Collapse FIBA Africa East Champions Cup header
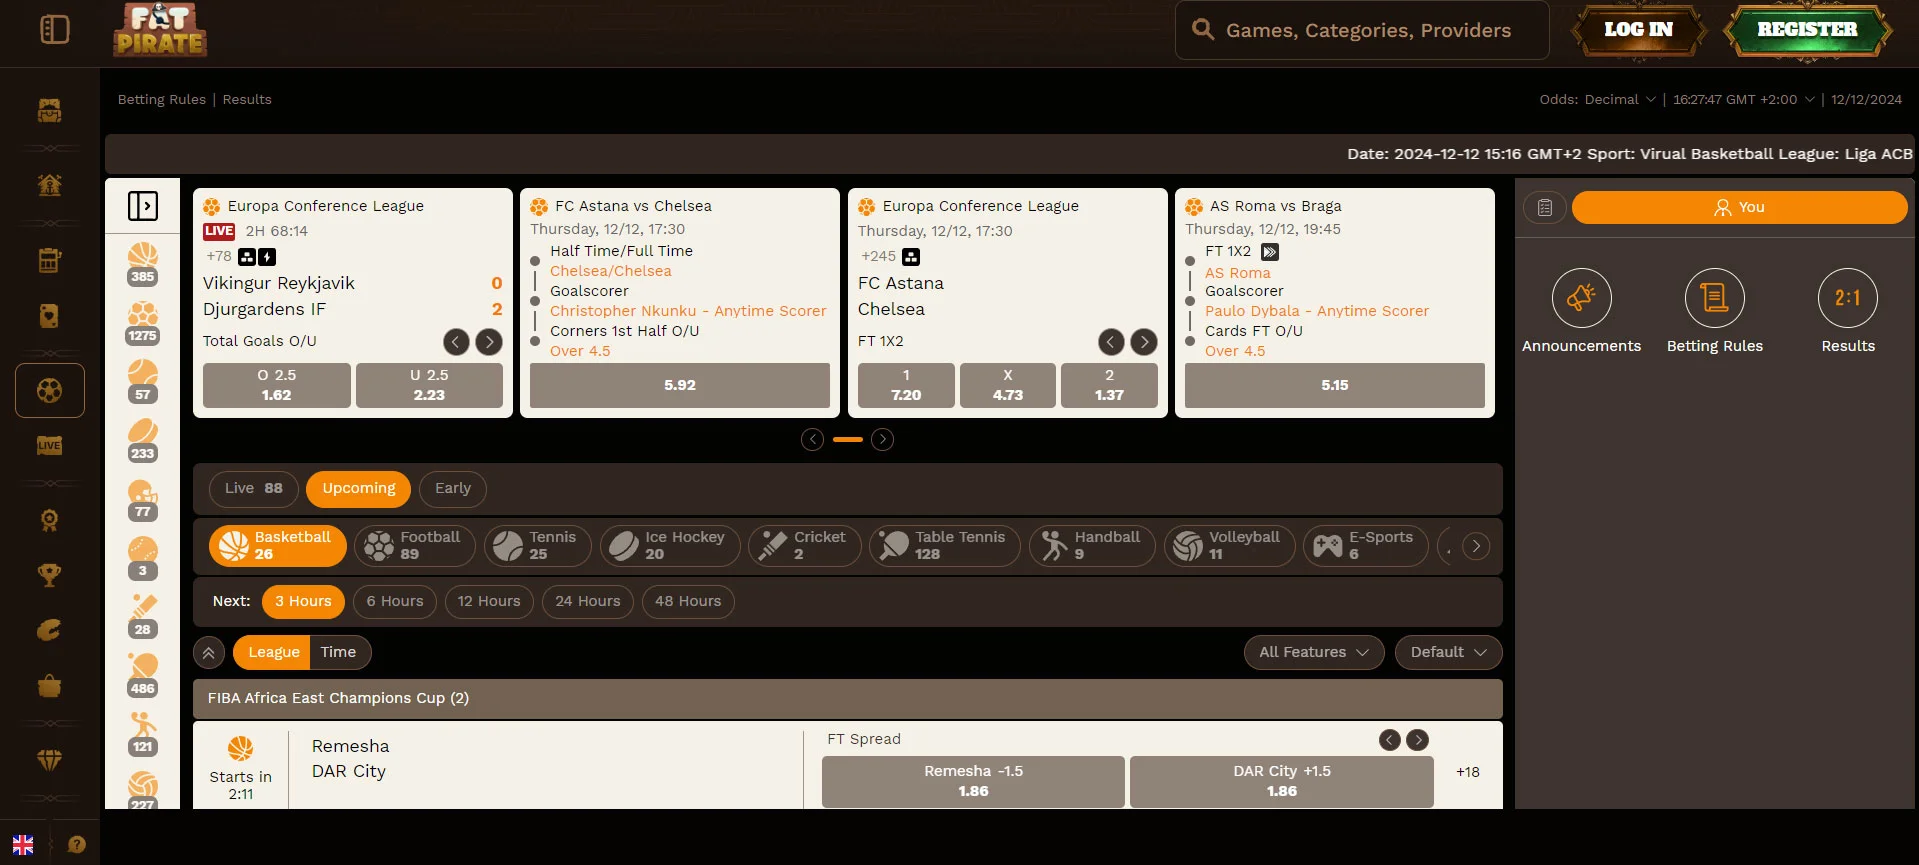This screenshot has height=865, width=1919. 847,698
